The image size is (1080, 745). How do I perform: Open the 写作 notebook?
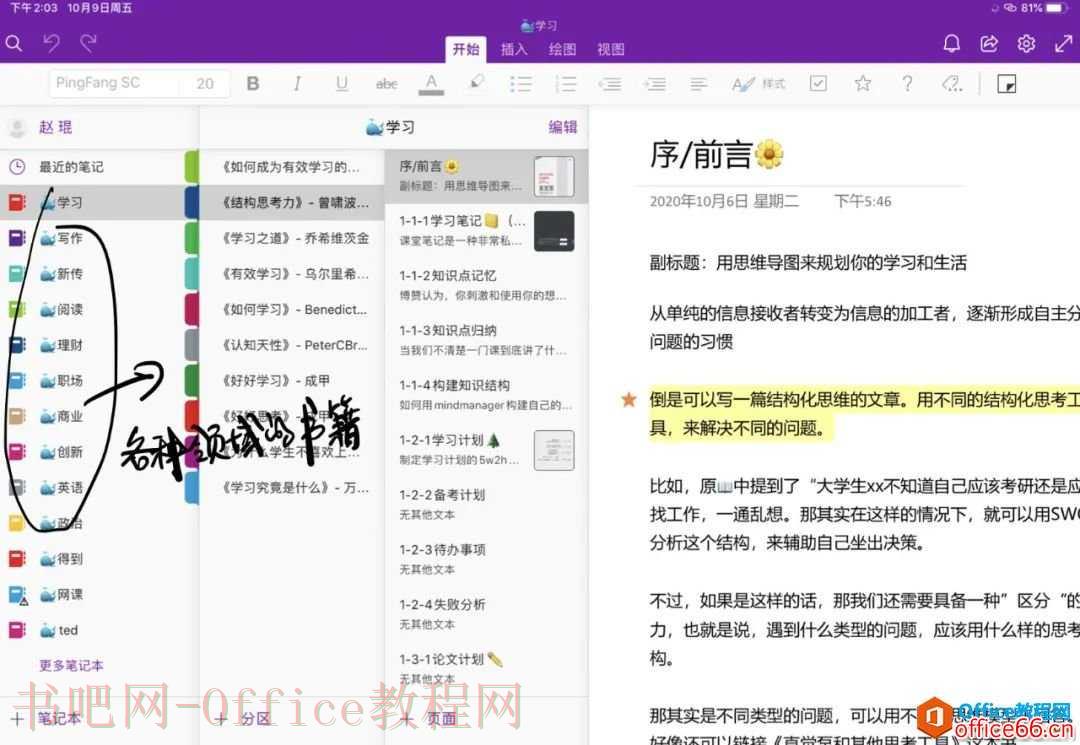tap(92, 238)
